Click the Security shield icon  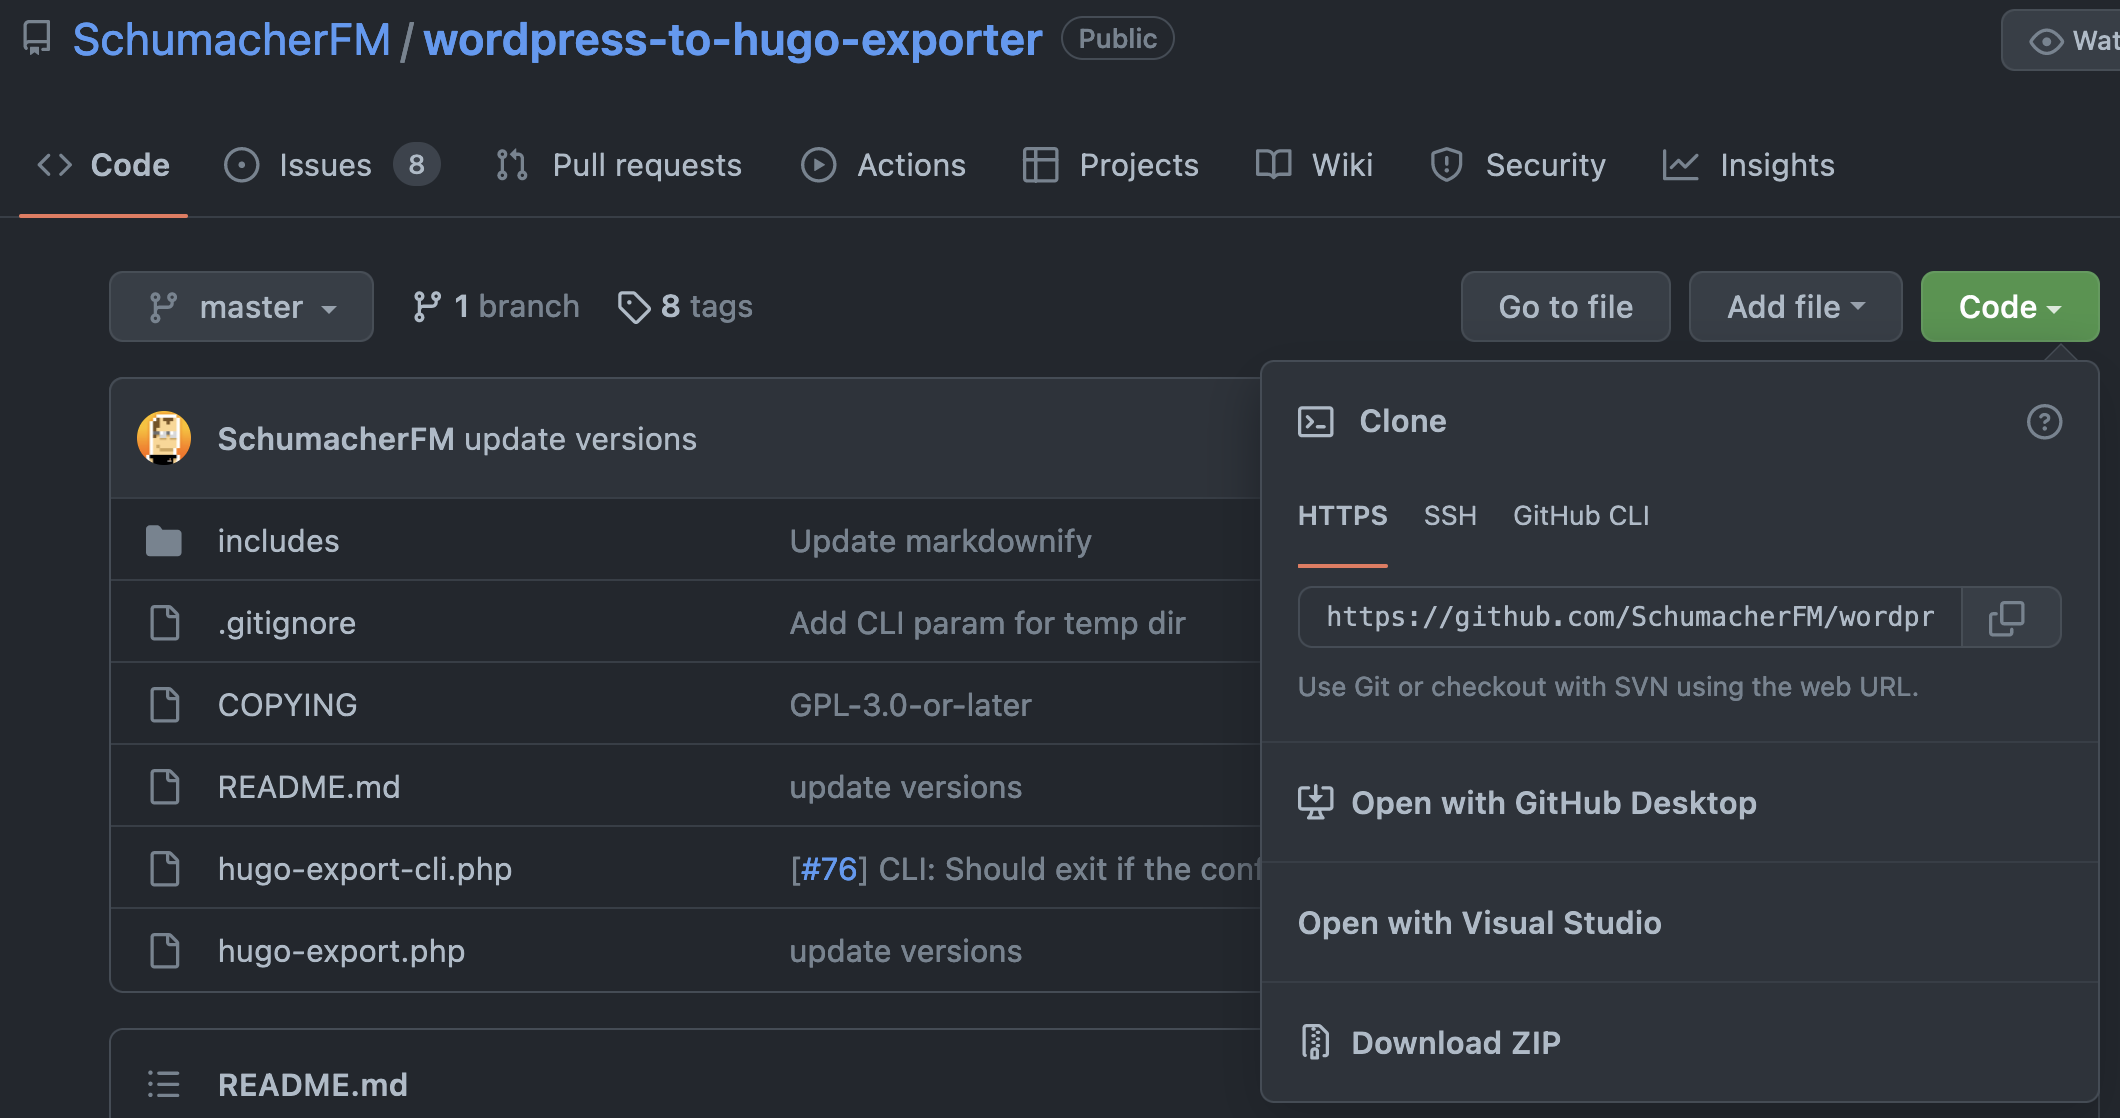(1446, 165)
